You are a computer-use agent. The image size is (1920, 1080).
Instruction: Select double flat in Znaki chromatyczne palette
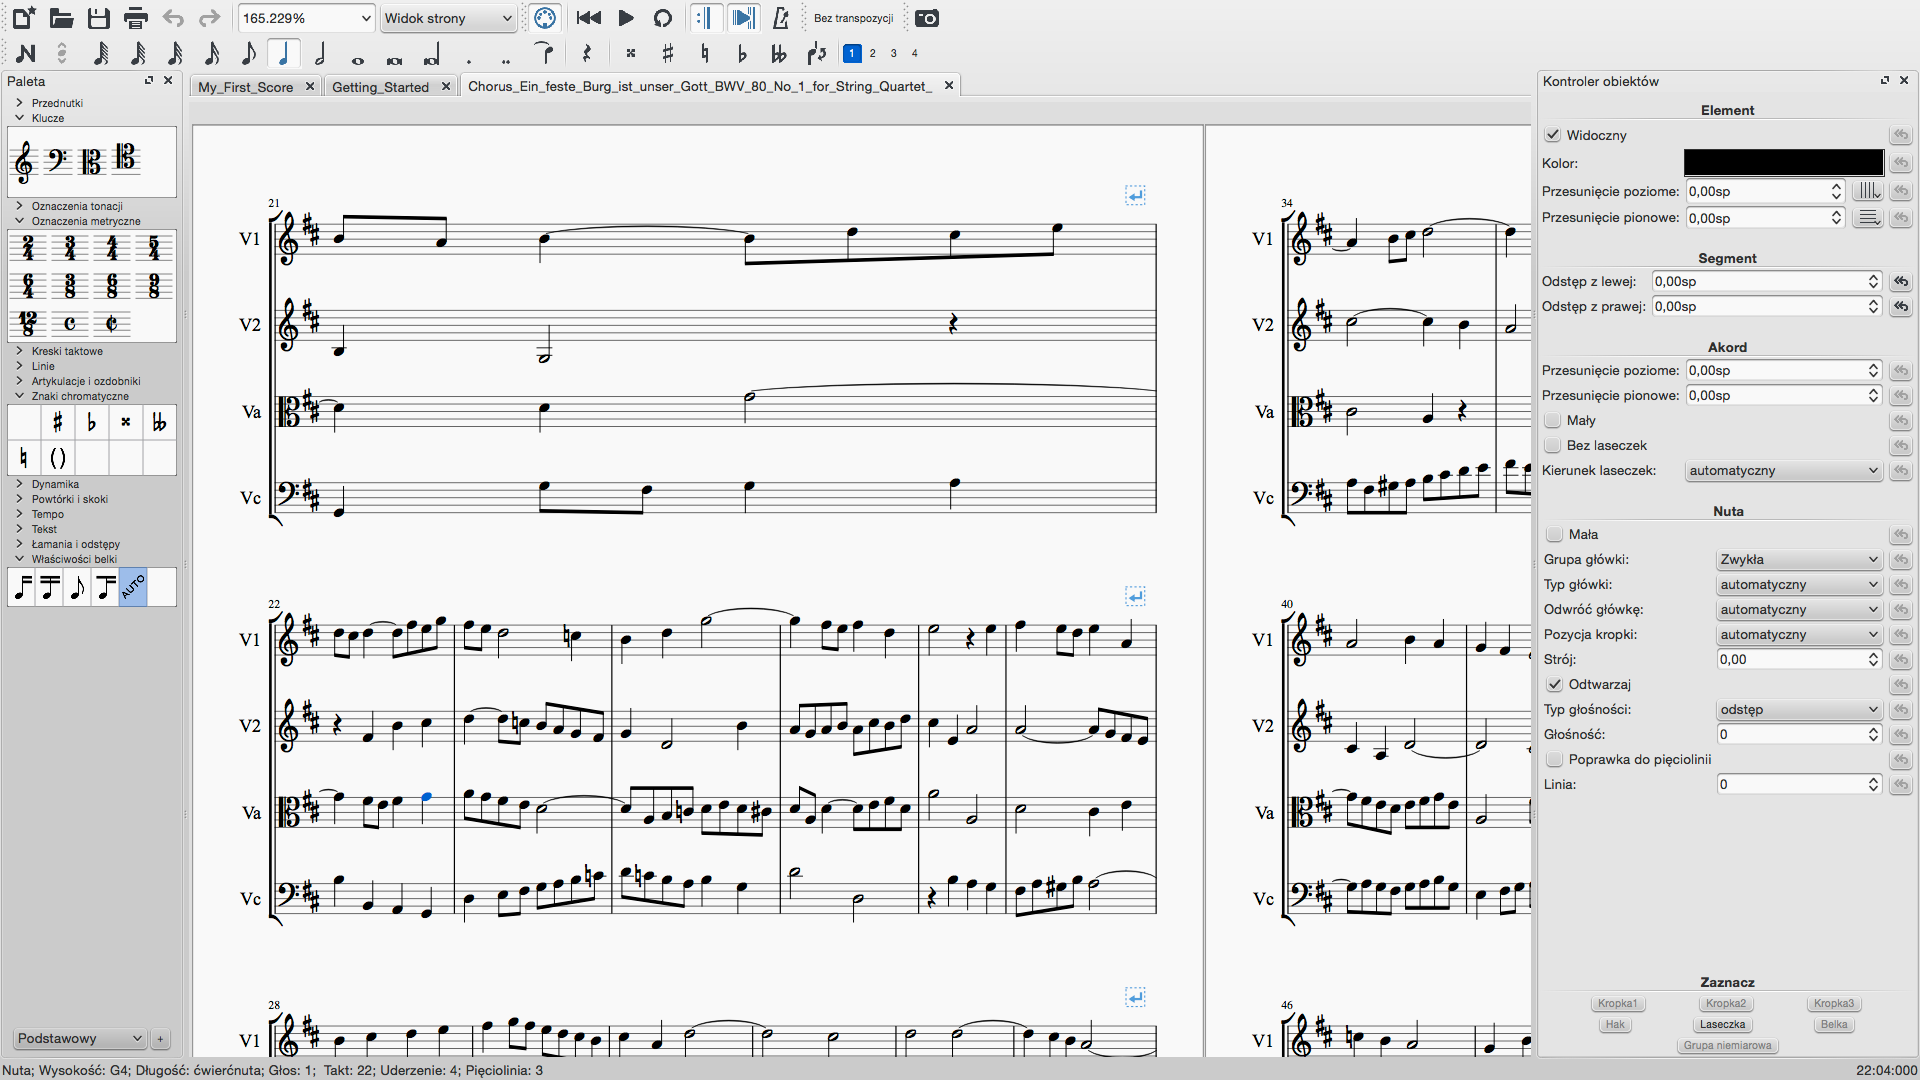[x=159, y=423]
